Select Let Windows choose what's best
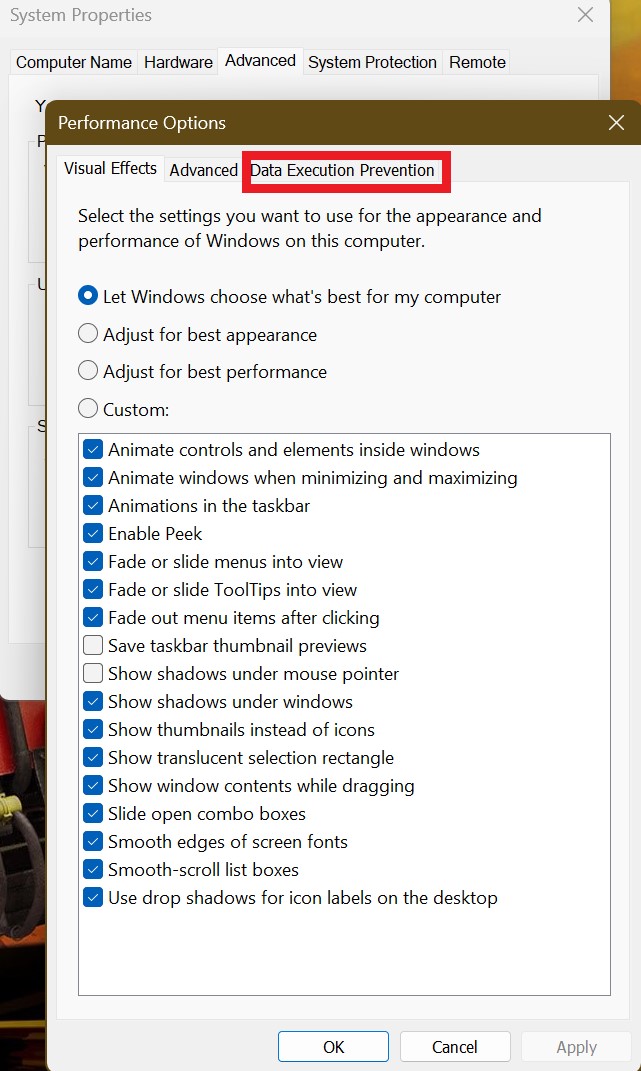This screenshot has height=1071, width=641. 88,296
